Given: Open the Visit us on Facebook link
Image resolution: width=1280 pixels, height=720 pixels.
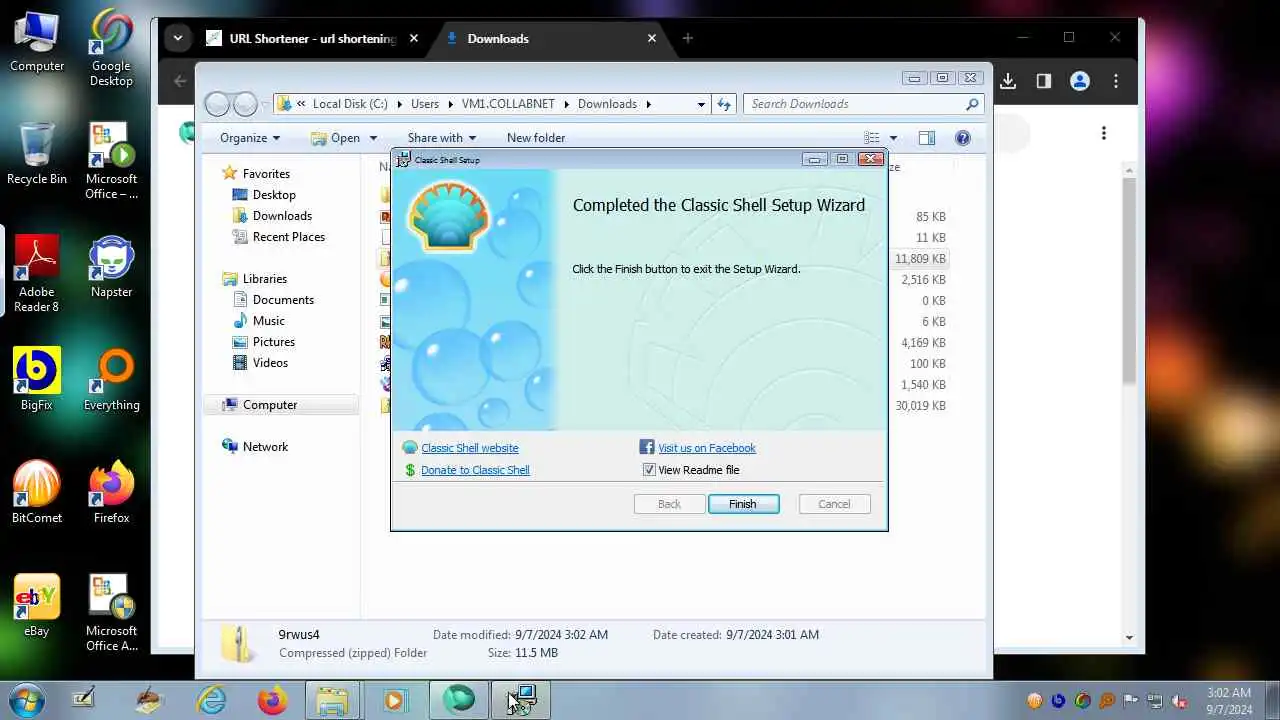Looking at the screenshot, I should (x=707, y=448).
